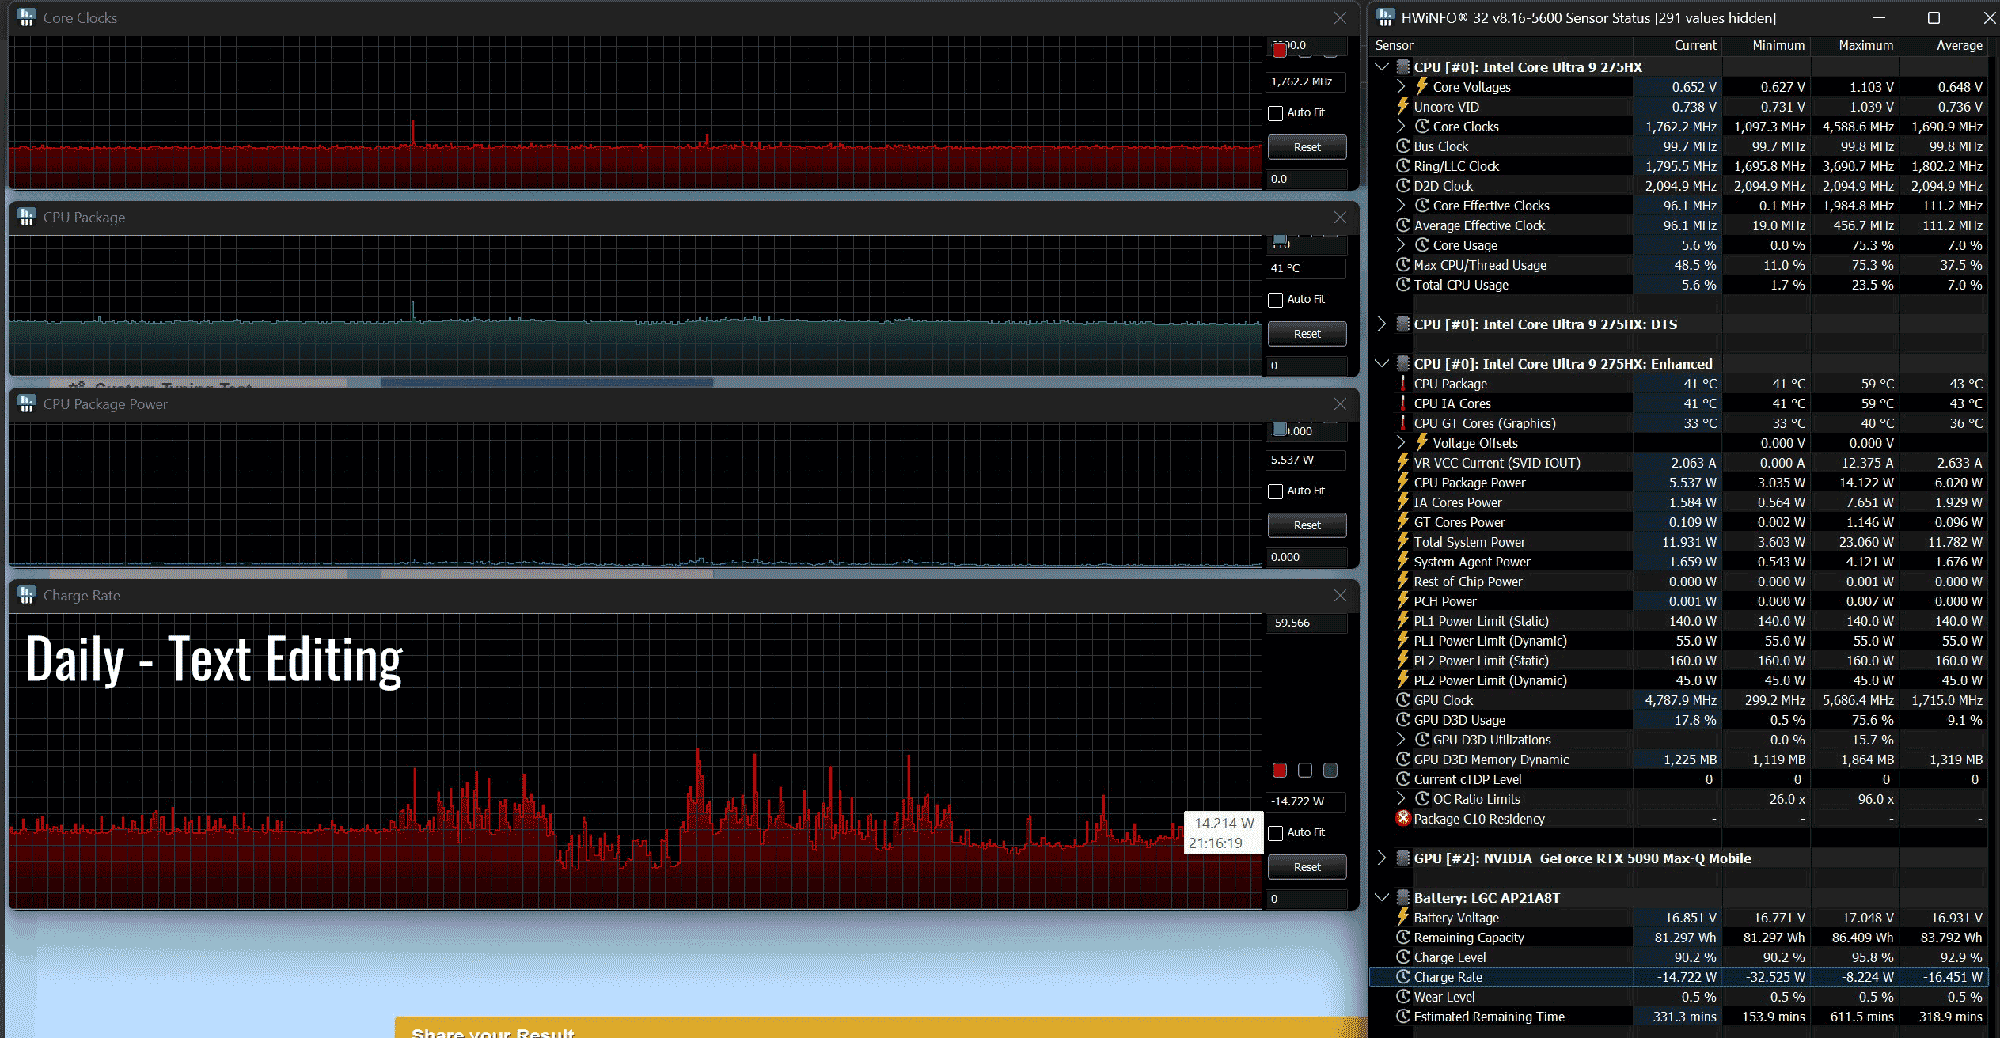2000x1038 pixels.
Task: Close the CPU Package graph window
Action: click(x=1340, y=217)
